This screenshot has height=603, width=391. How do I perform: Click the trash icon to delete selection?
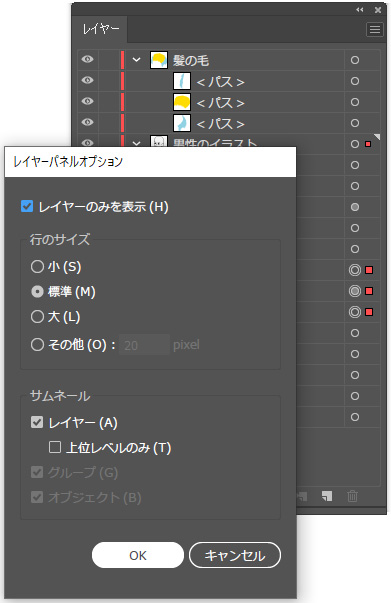point(352,496)
